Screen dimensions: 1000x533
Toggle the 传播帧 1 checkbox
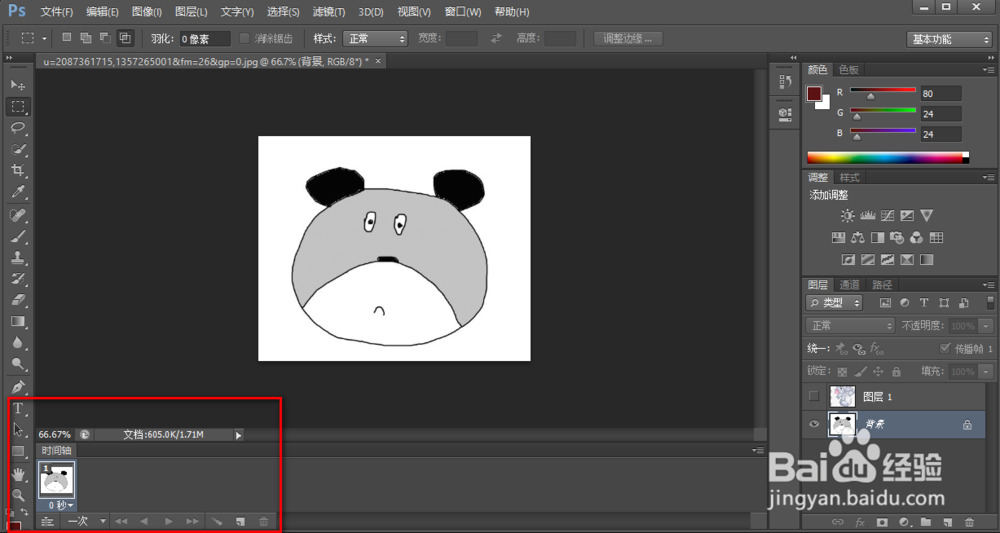[x=946, y=349]
